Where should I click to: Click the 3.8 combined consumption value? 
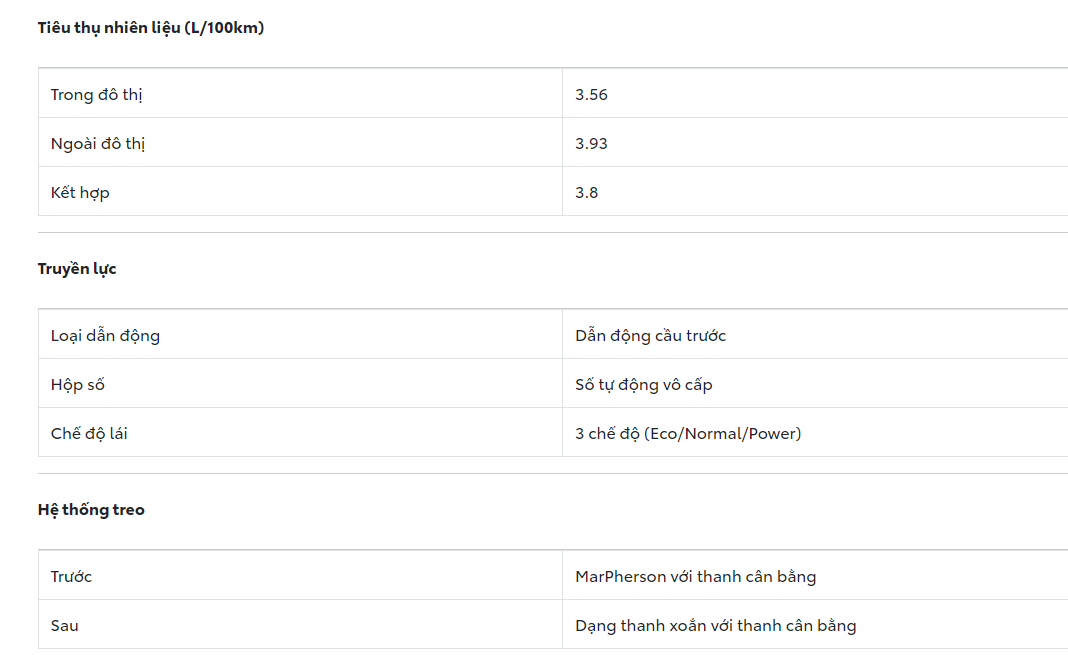[x=587, y=193]
